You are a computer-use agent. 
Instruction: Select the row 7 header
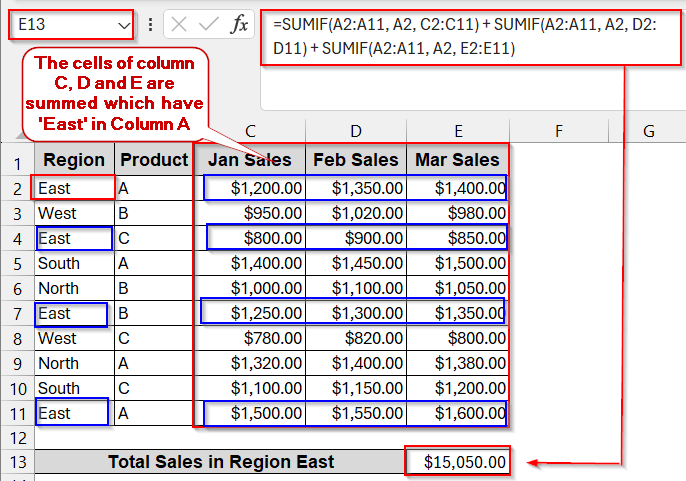point(17,313)
